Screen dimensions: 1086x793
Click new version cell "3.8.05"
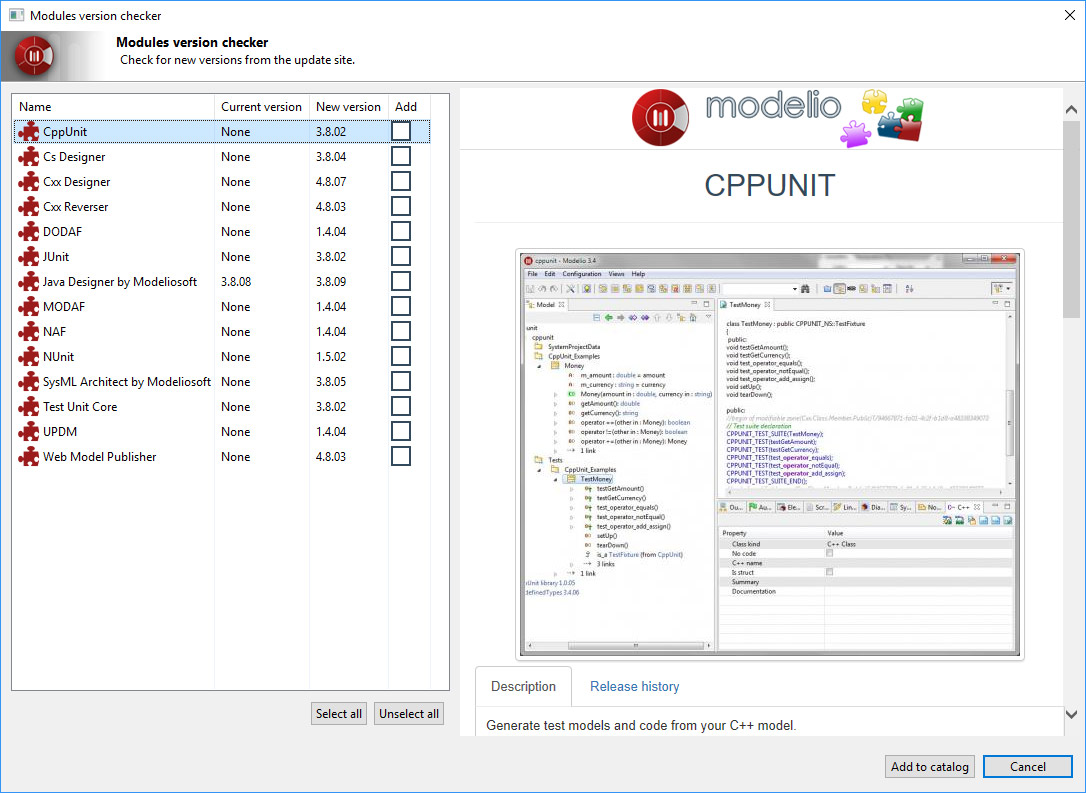(331, 382)
